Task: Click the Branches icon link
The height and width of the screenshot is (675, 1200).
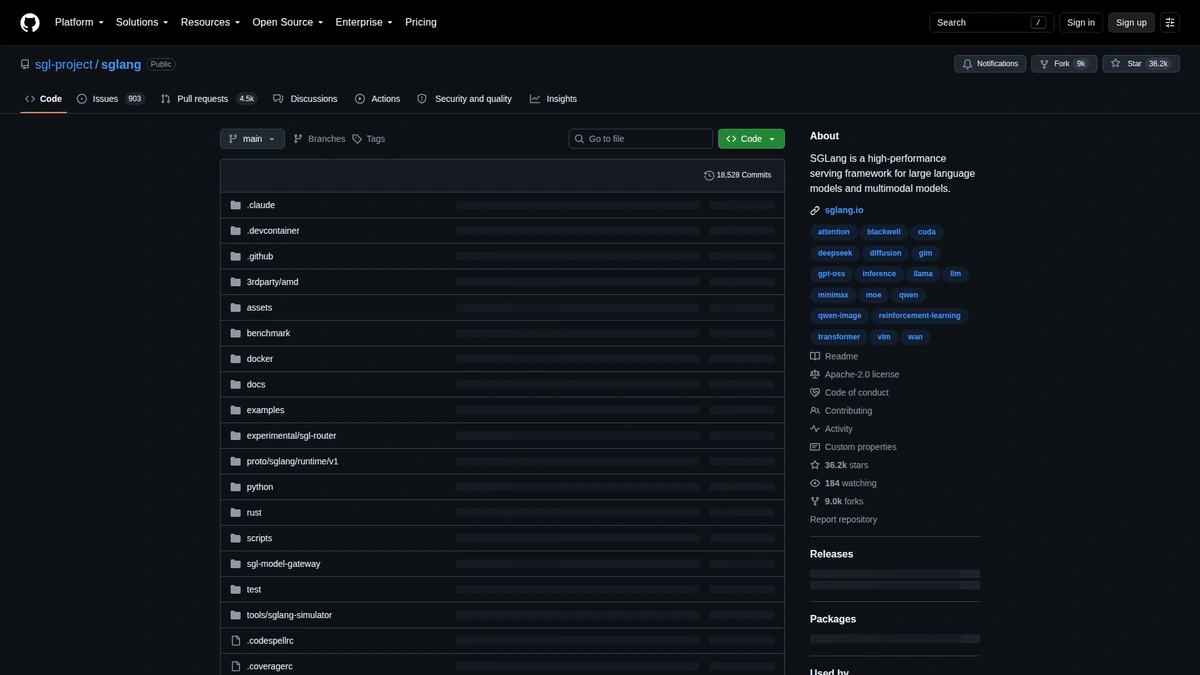Action: coord(319,139)
